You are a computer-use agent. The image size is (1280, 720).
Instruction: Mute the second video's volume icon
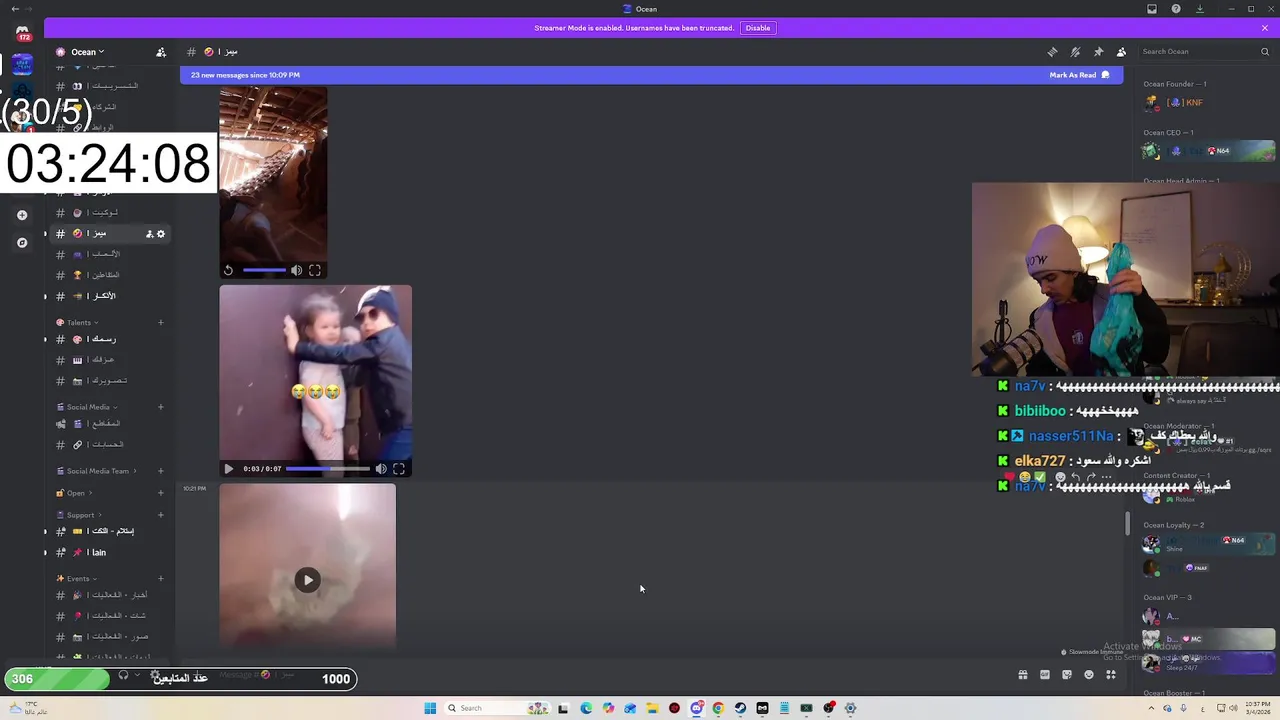tap(381, 469)
